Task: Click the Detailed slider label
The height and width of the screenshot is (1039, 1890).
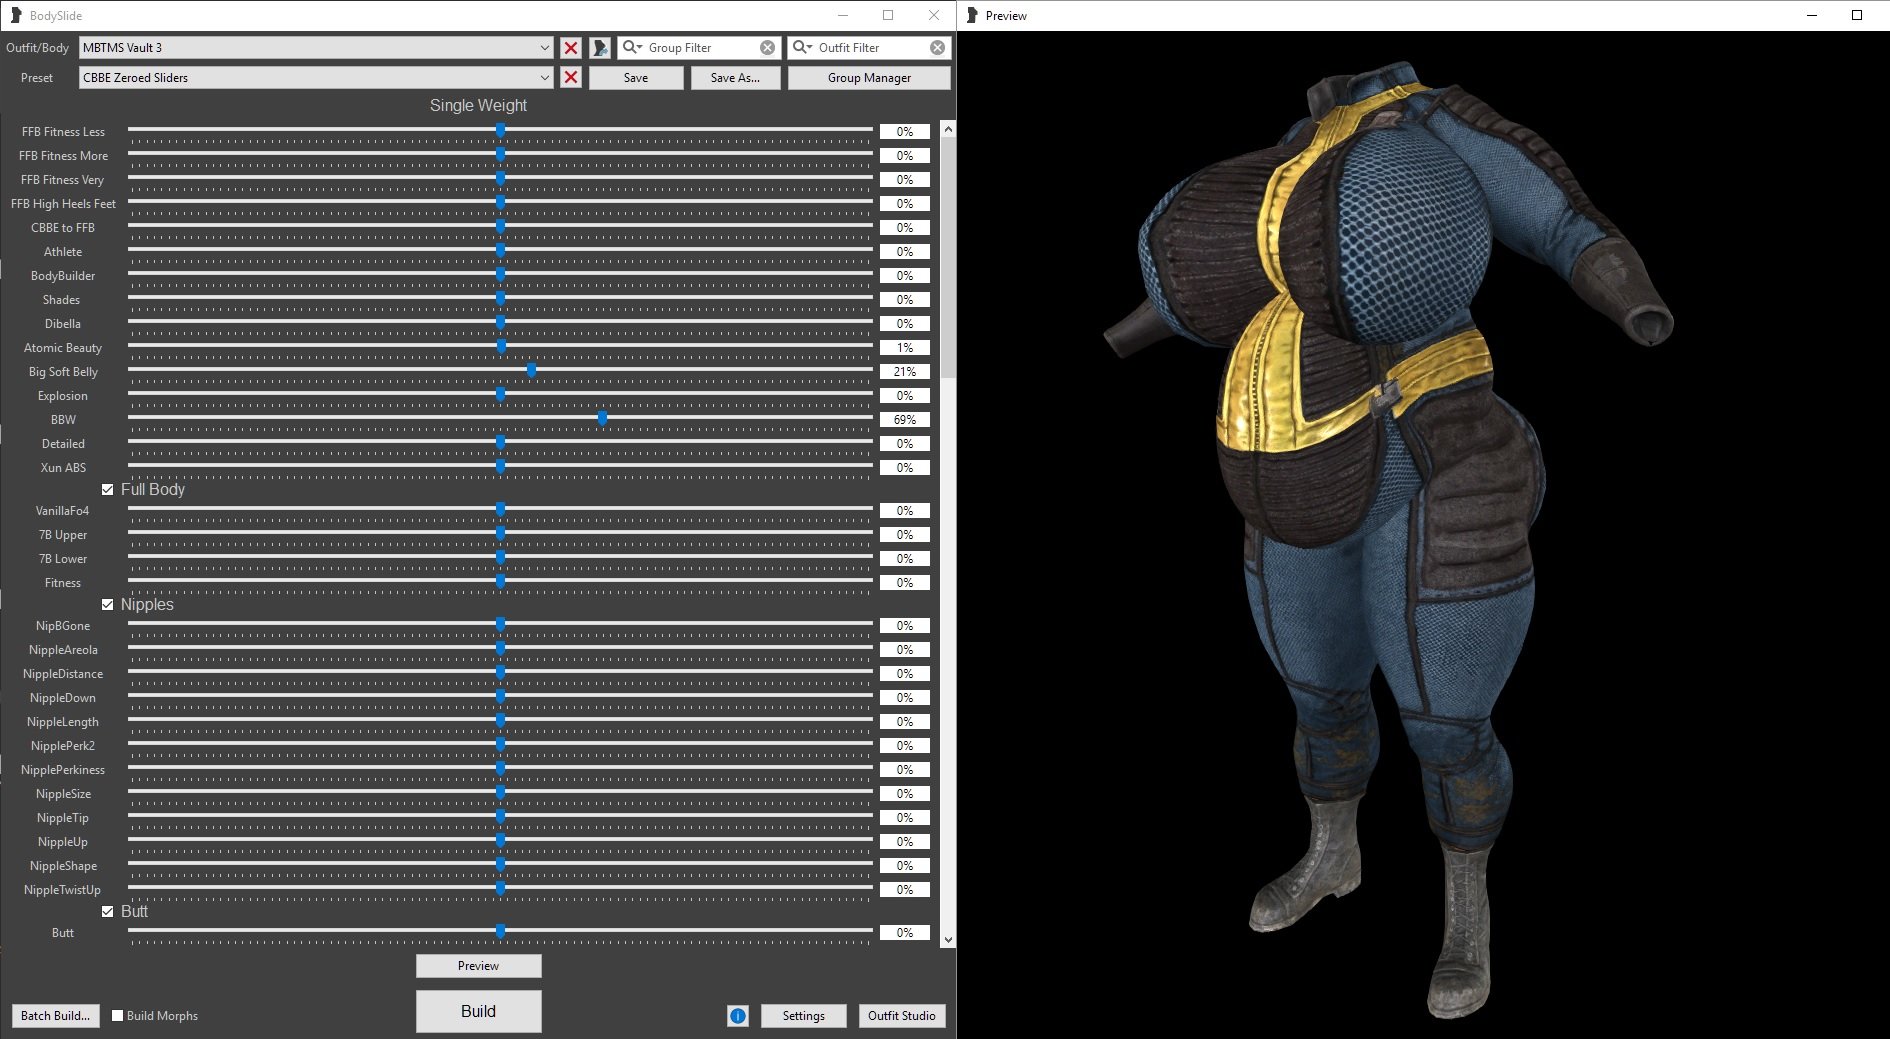Action: [63, 444]
